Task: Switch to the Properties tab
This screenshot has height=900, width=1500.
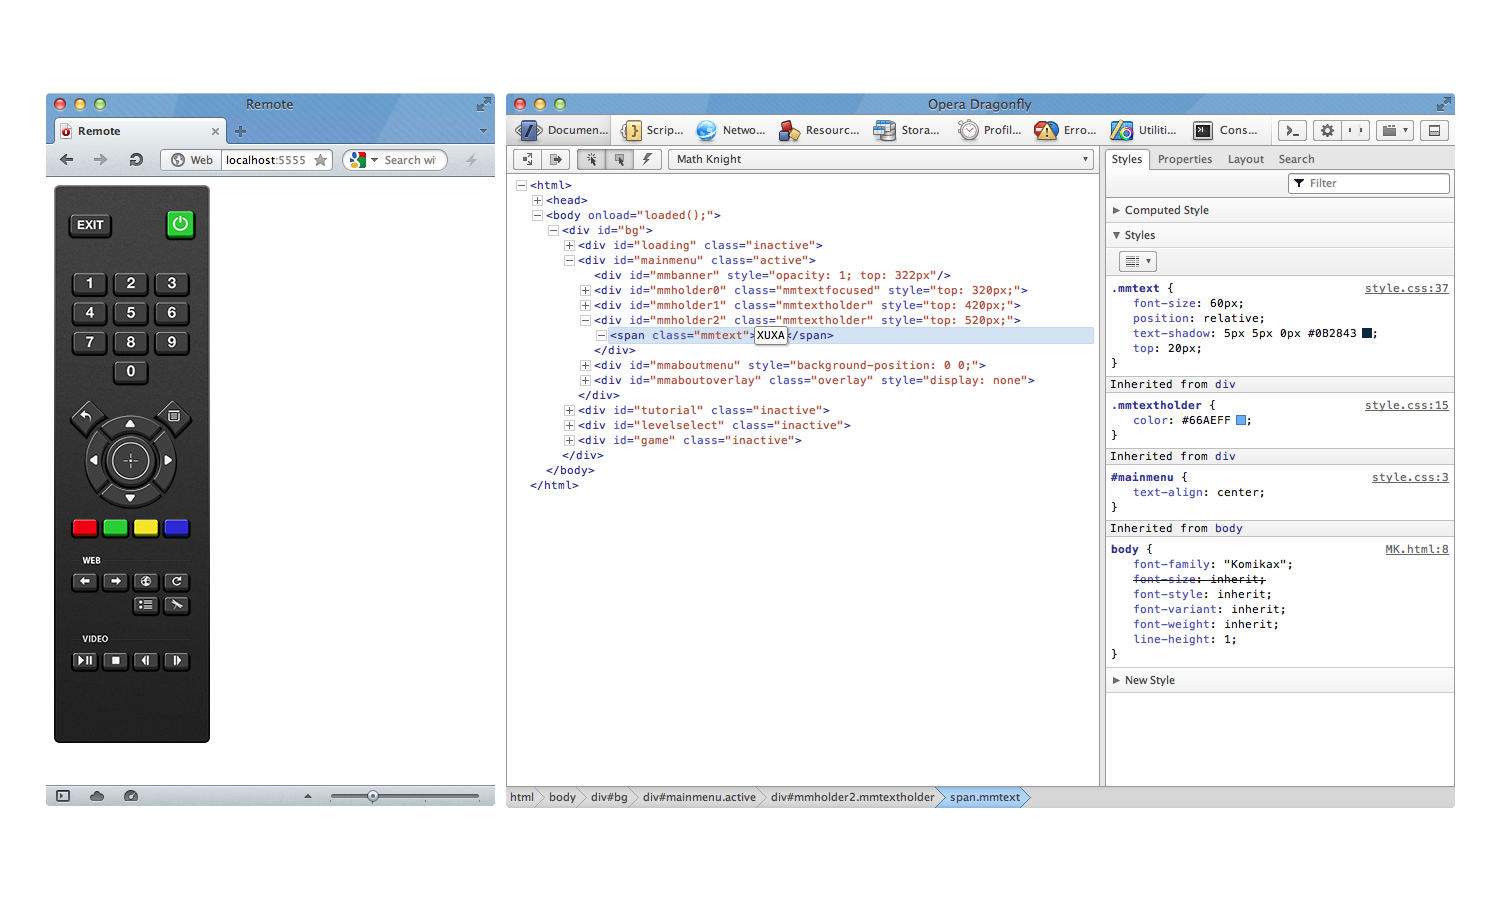Action: [1184, 159]
